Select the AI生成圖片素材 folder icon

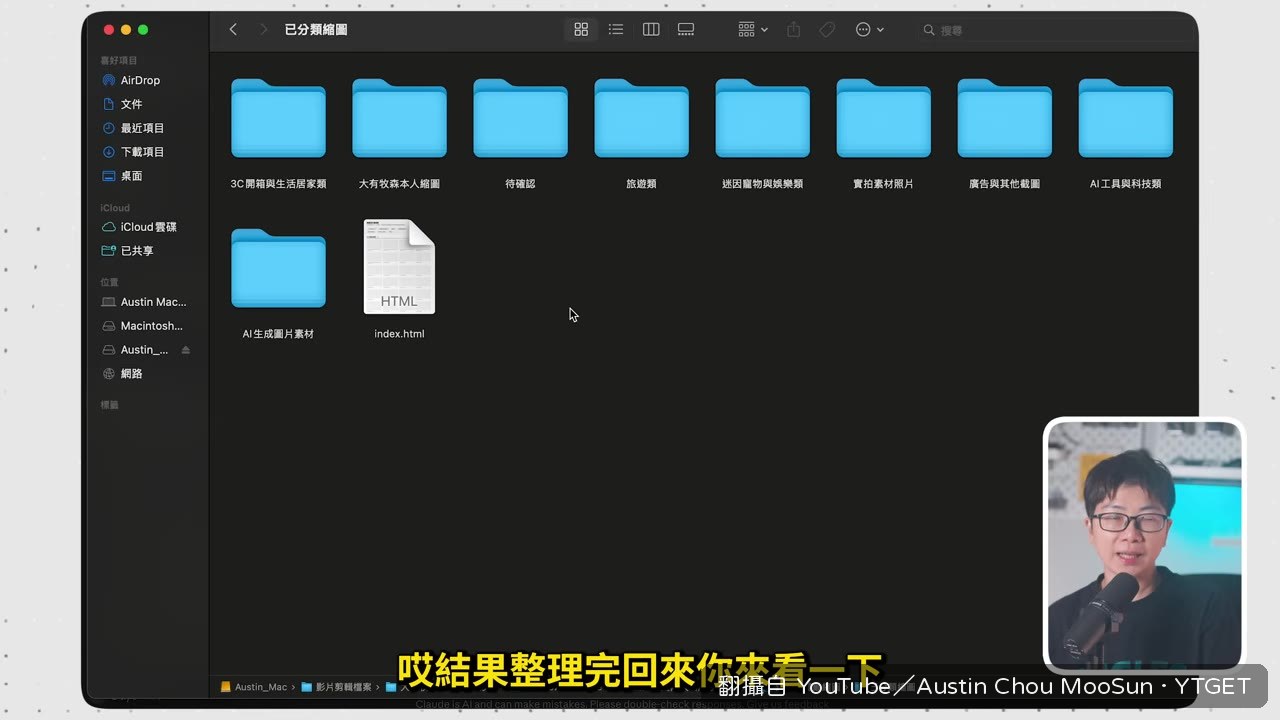(278, 268)
